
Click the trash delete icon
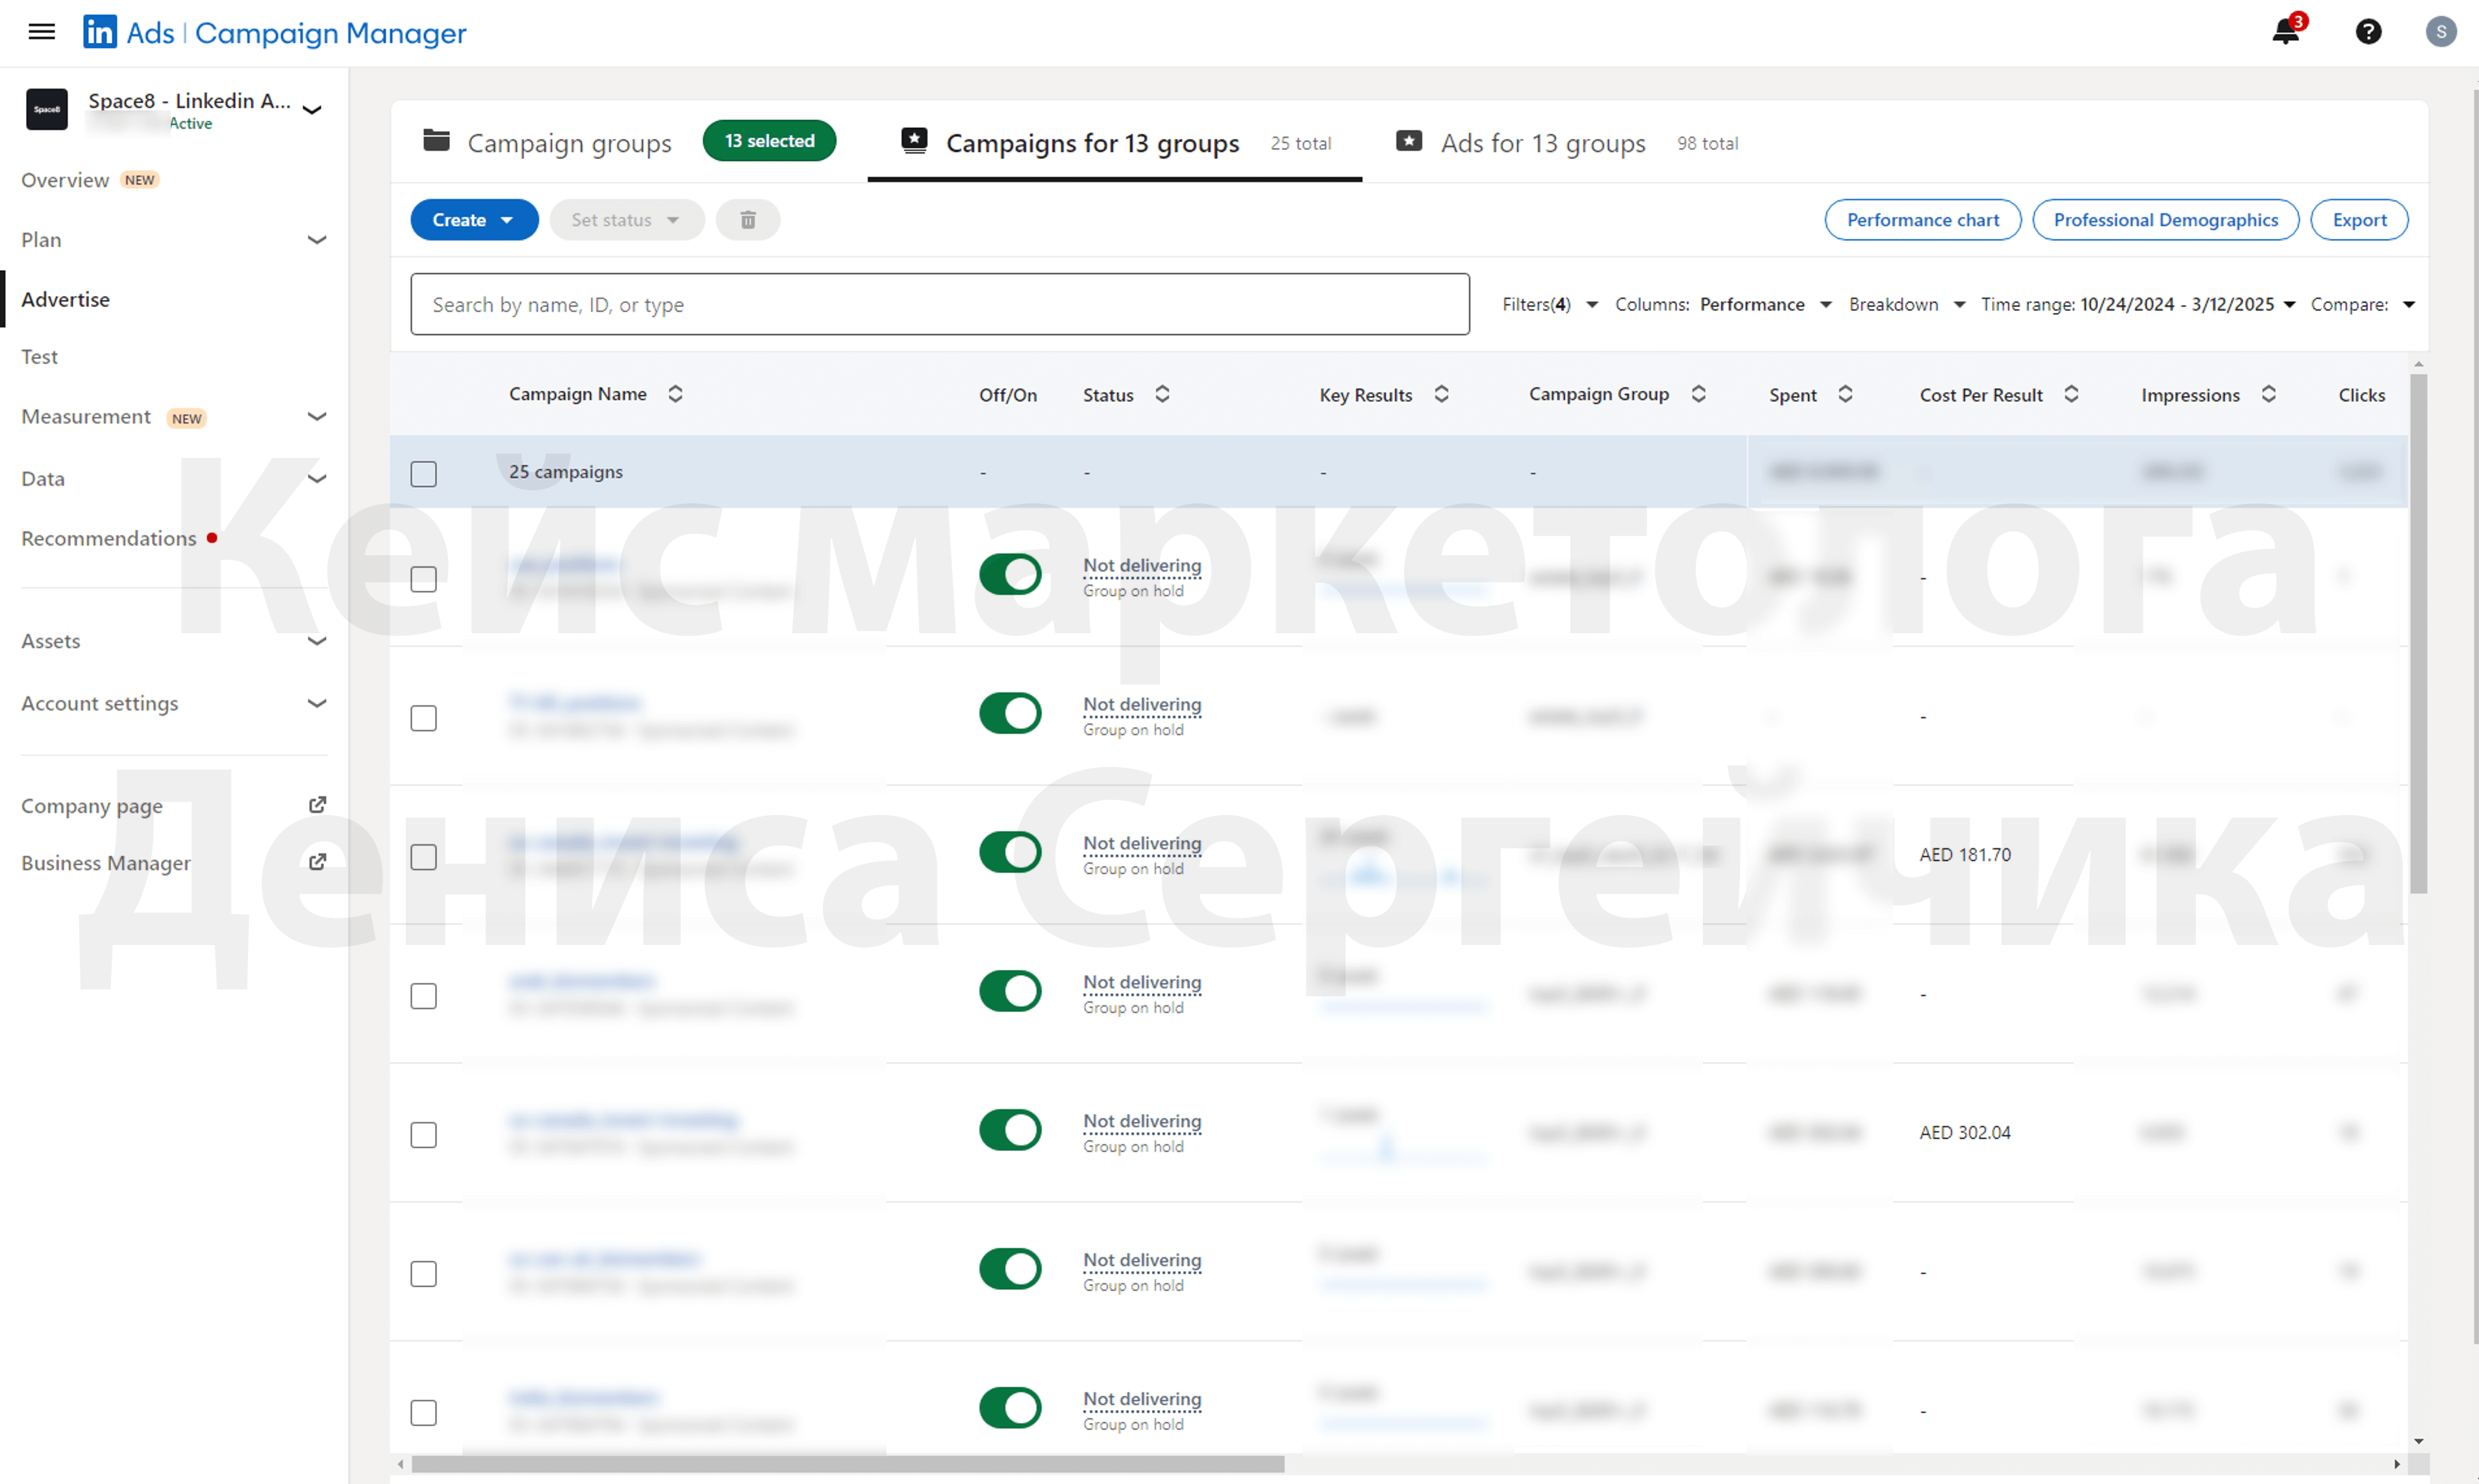click(747, 220)
